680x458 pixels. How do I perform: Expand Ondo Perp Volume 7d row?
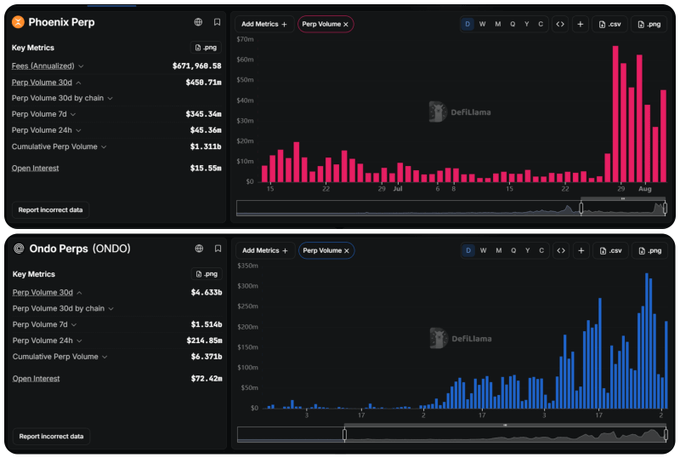74,325
